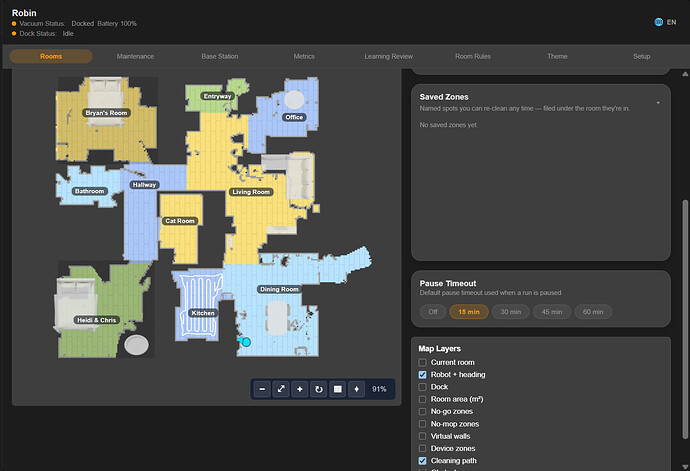The height and width of the screenshot is (471, 690).
Task: Select the Hallway room label
Action: (144, 185)
